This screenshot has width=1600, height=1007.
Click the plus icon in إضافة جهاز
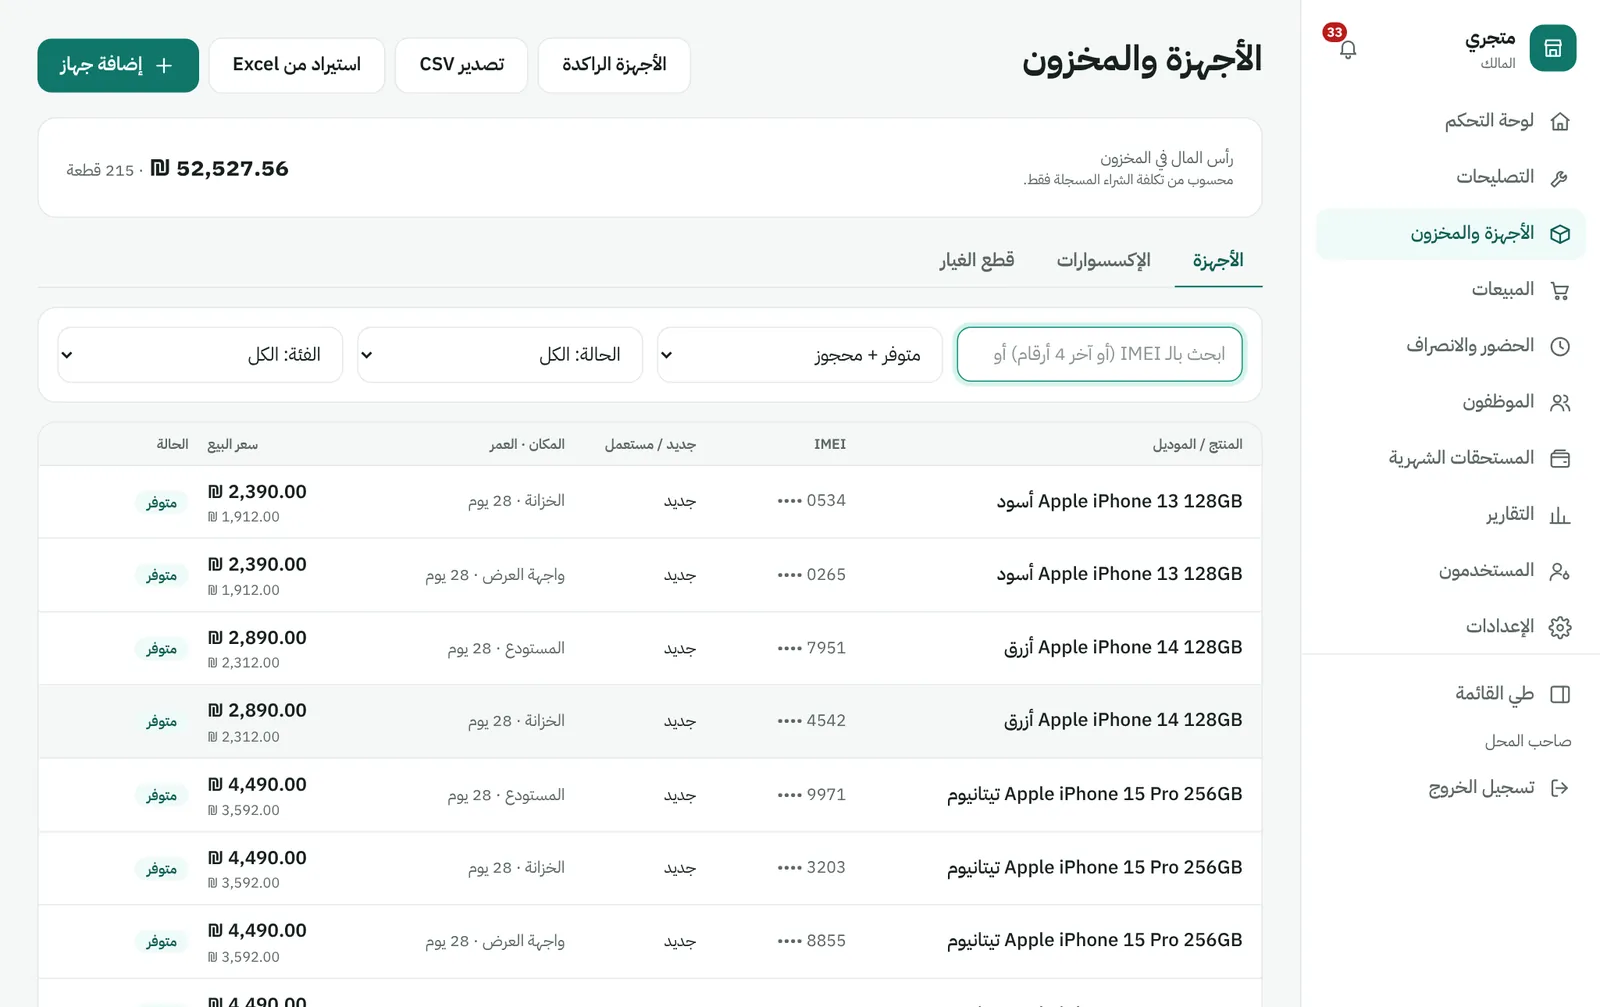tap(164, 65)
